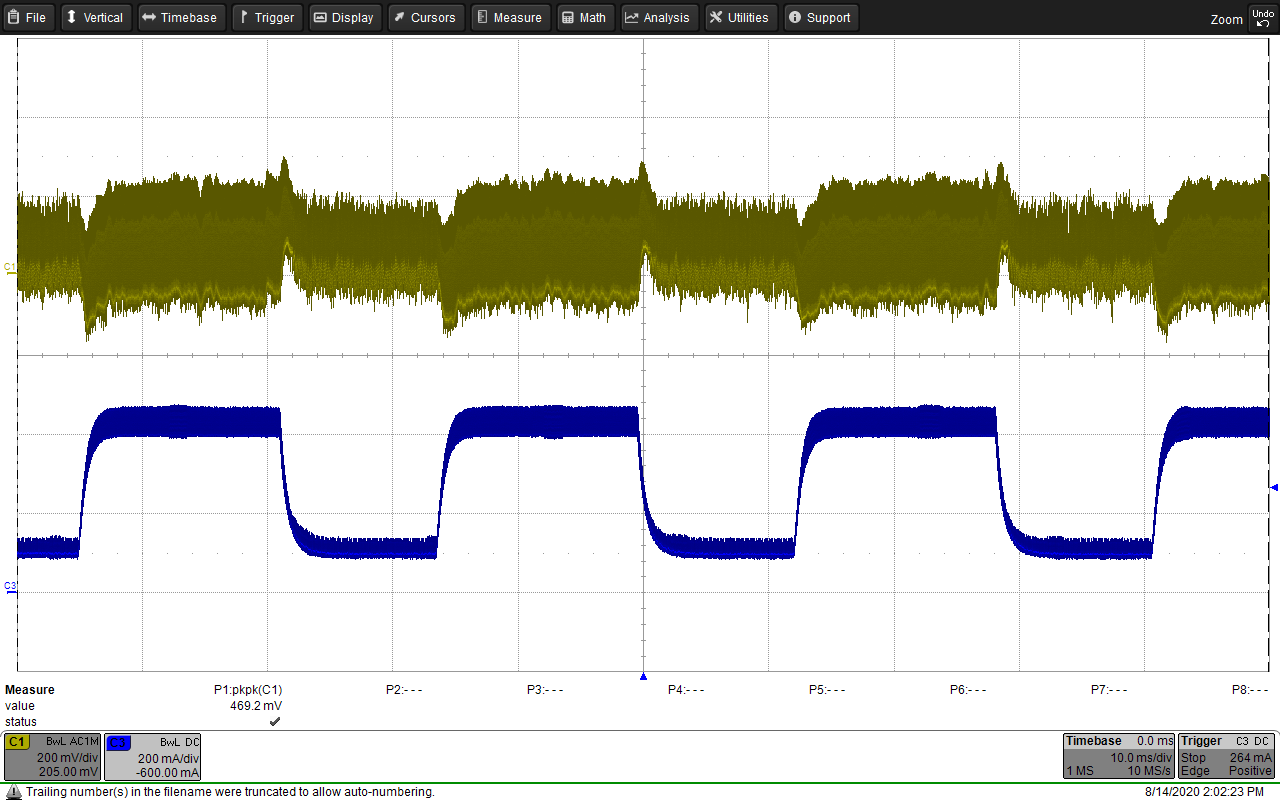Open the Timebase descriptor box
This screenshot has width=1280, height=800.
1118,757
